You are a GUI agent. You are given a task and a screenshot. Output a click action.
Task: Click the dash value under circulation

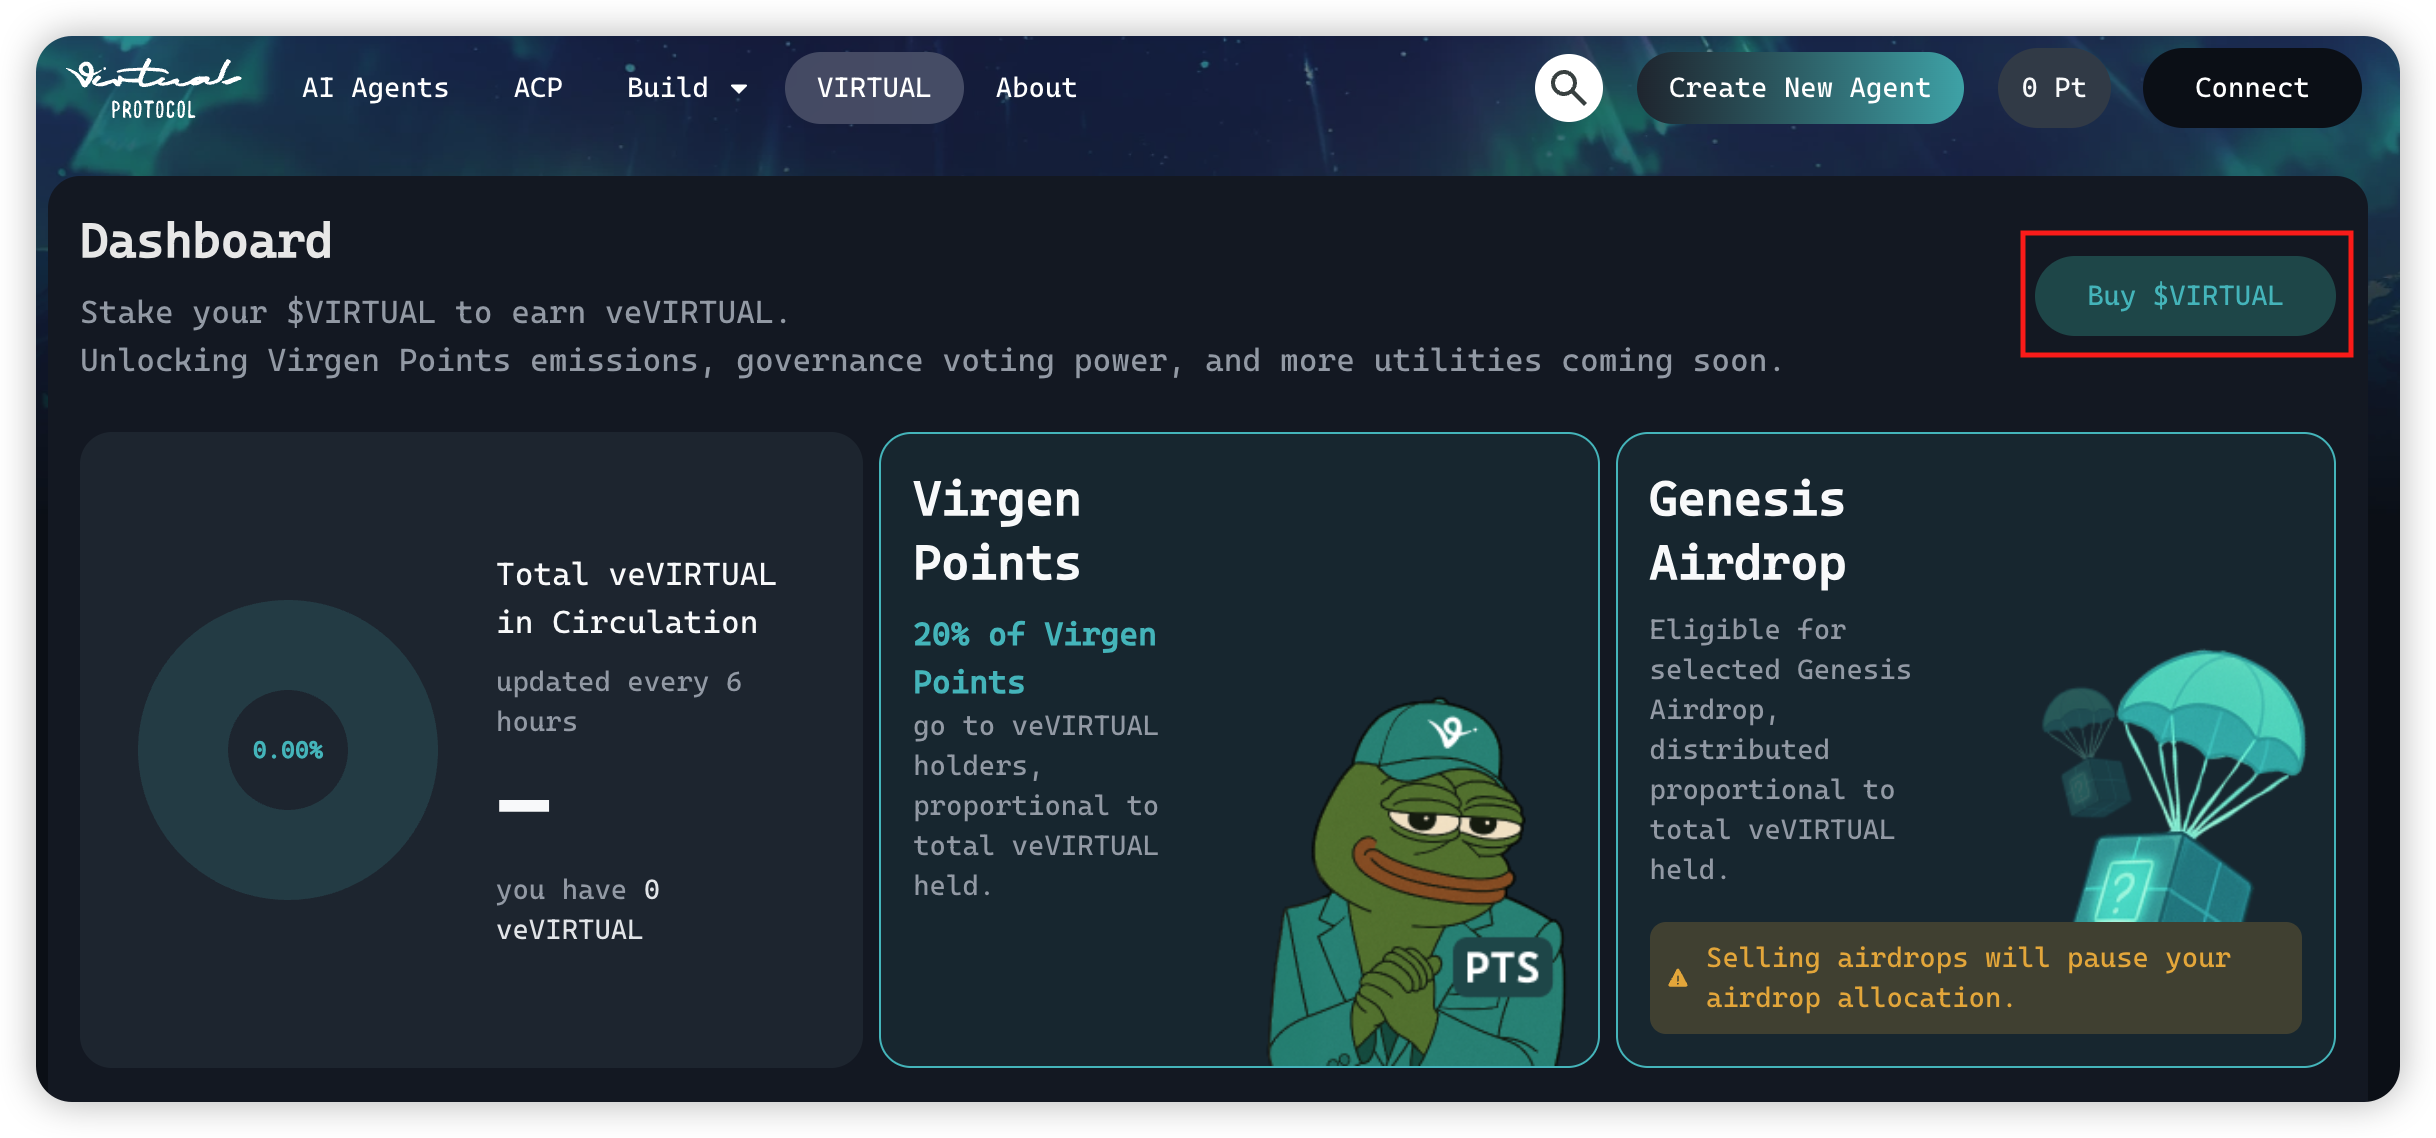524,806
